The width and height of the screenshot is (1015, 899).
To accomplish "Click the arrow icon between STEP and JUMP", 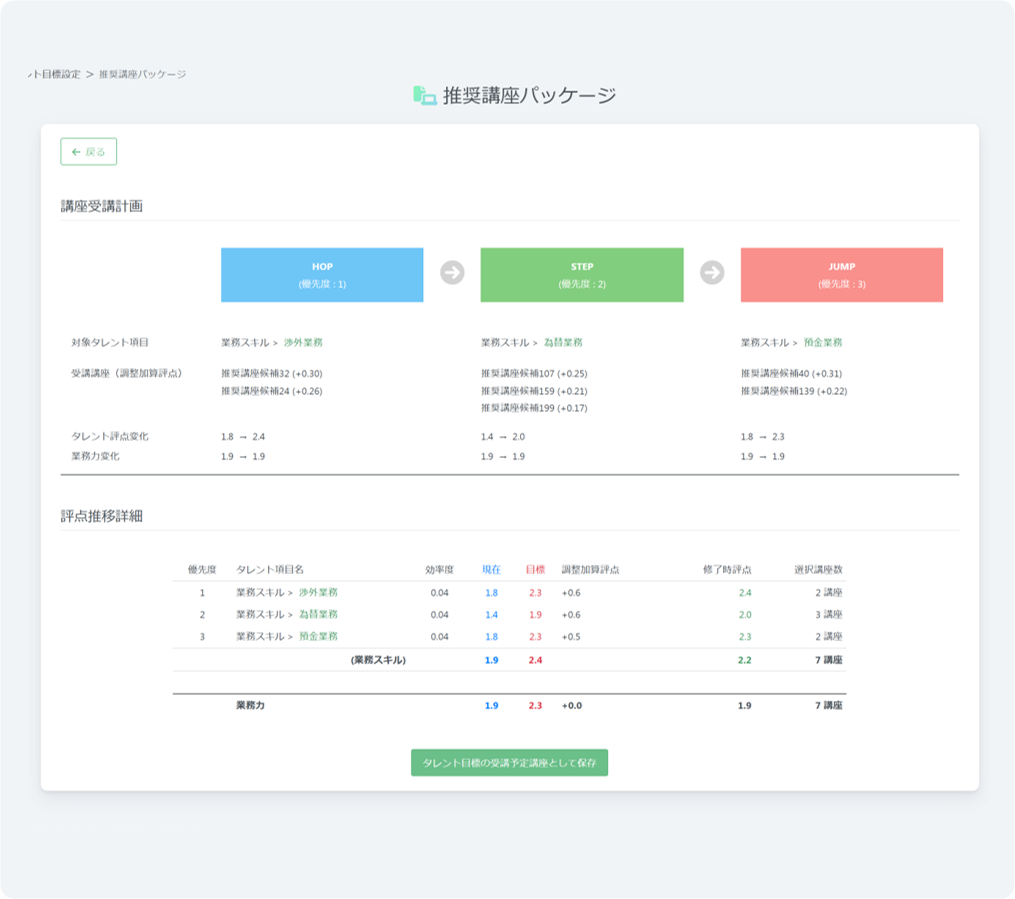I will 712,273.
